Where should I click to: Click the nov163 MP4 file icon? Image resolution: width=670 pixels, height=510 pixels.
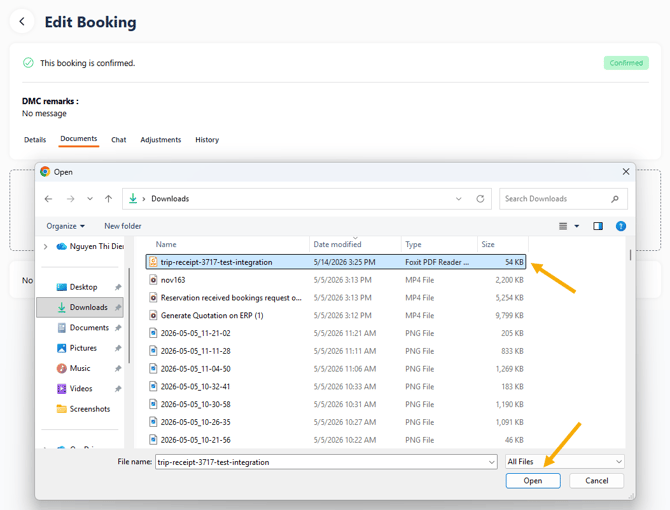click(x=153, y=280)
